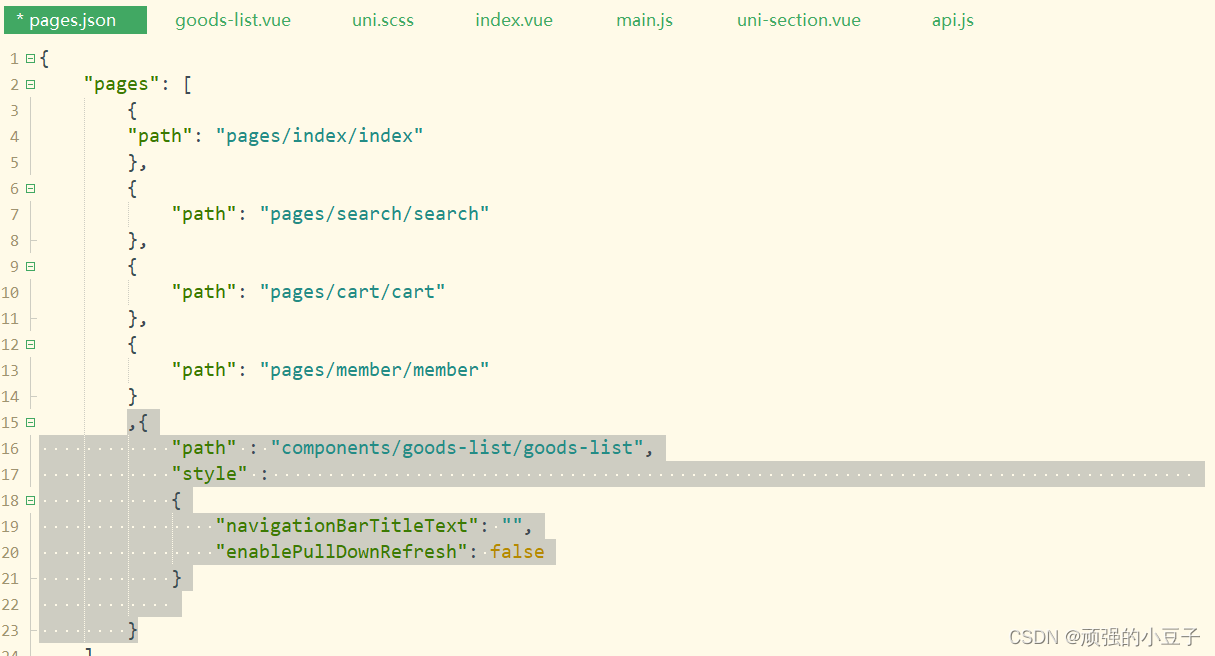Collapse the fold marker on line 6
Image resolution: width=1215 pixels, height=656 pixels.
(x=29, y=188)
